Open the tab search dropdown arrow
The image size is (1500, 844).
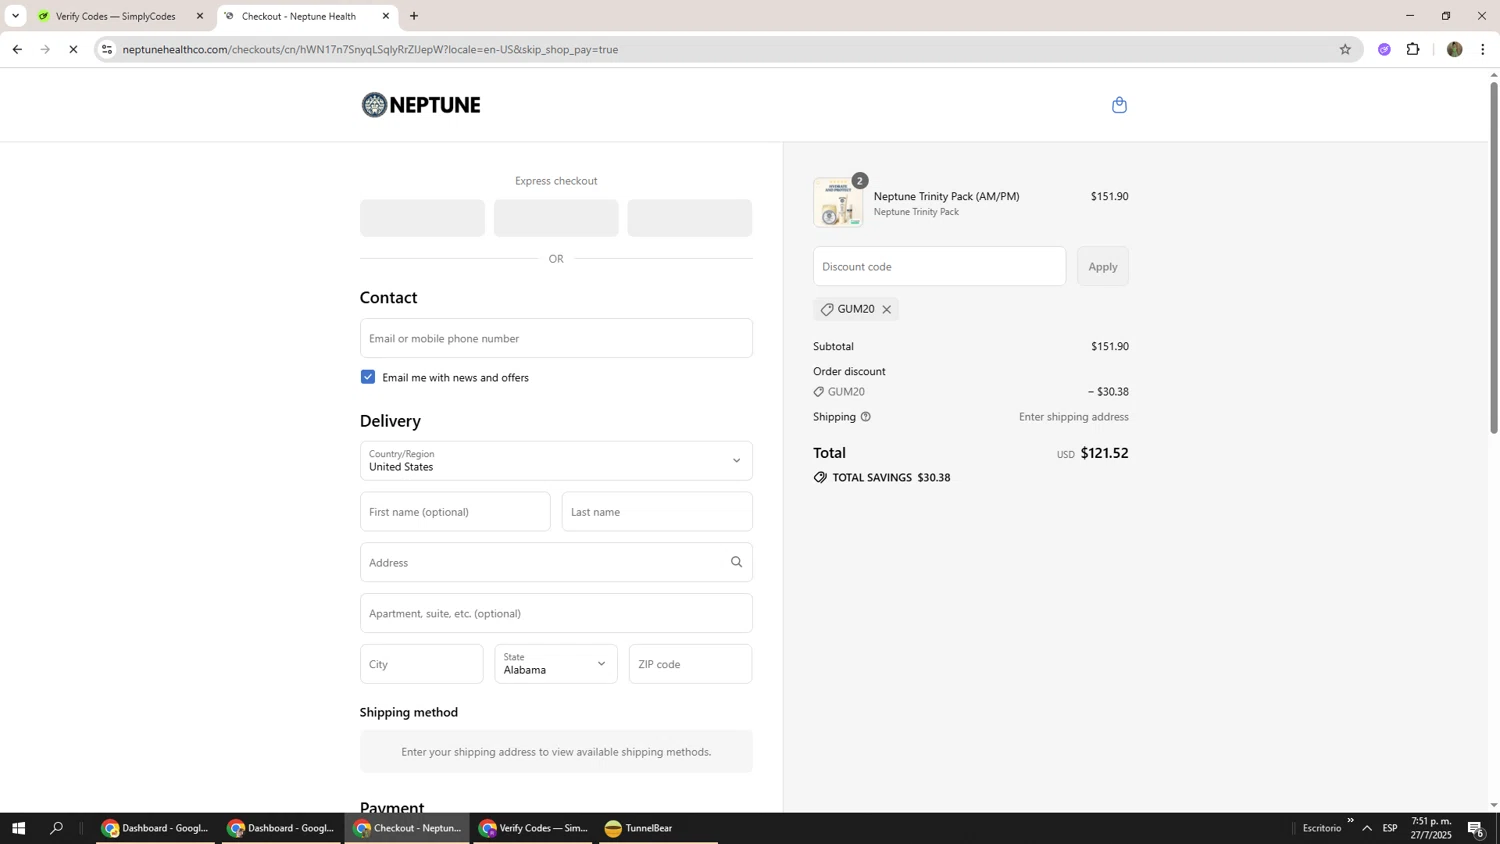15,16
